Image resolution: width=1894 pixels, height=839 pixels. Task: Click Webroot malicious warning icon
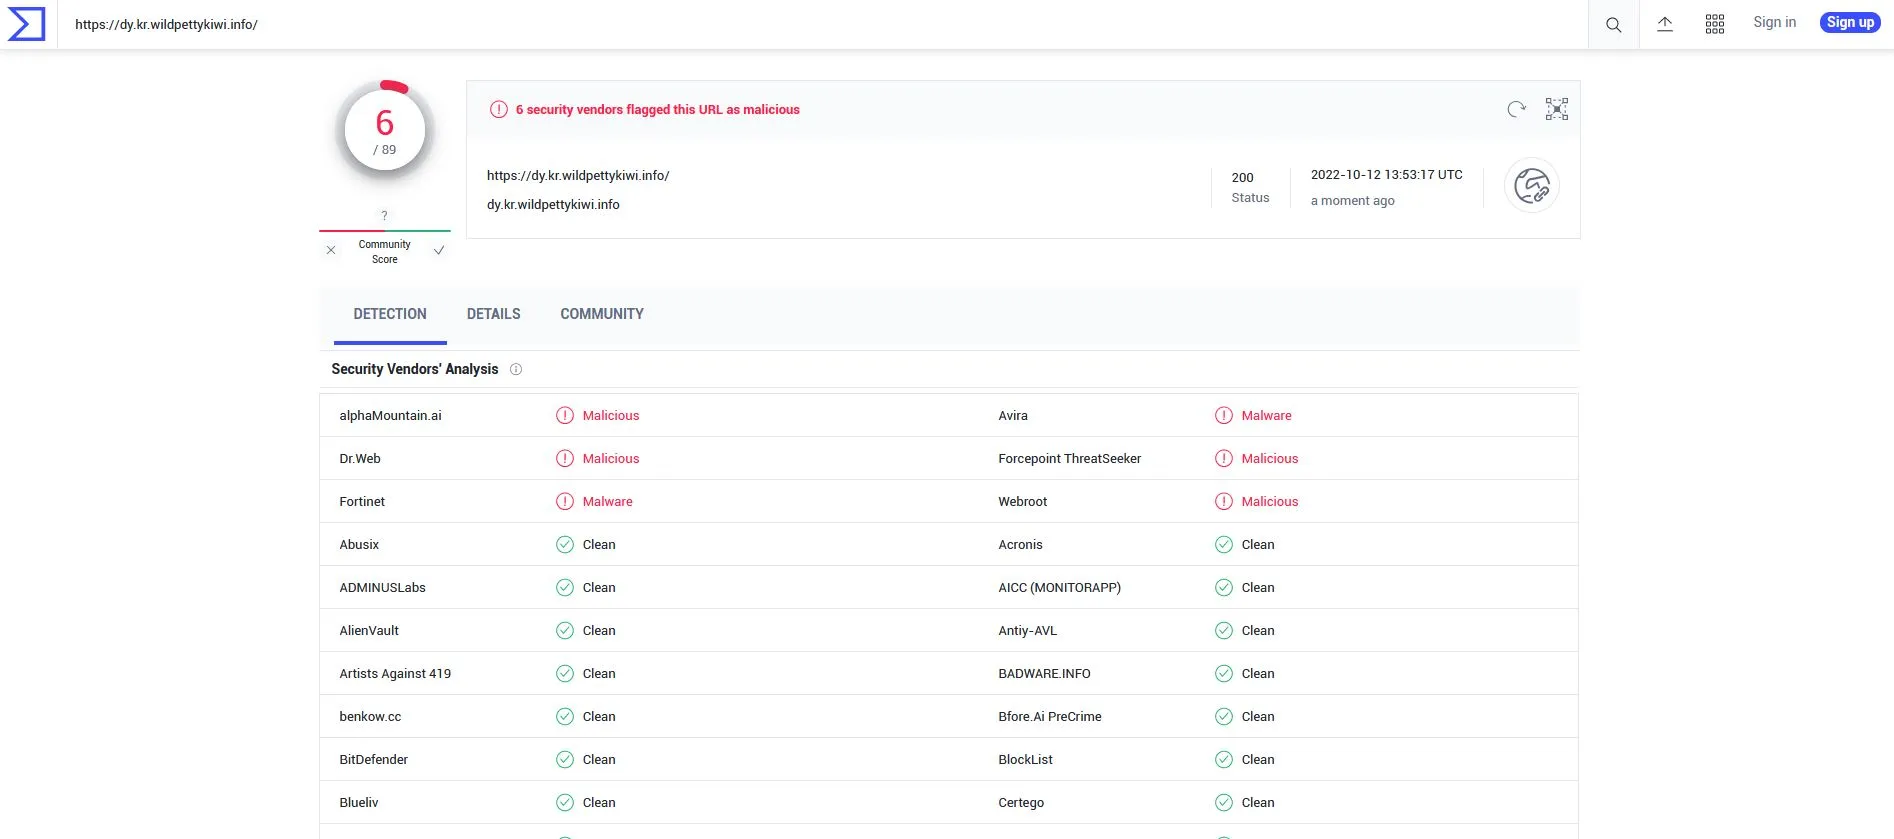coord(1224,501)
